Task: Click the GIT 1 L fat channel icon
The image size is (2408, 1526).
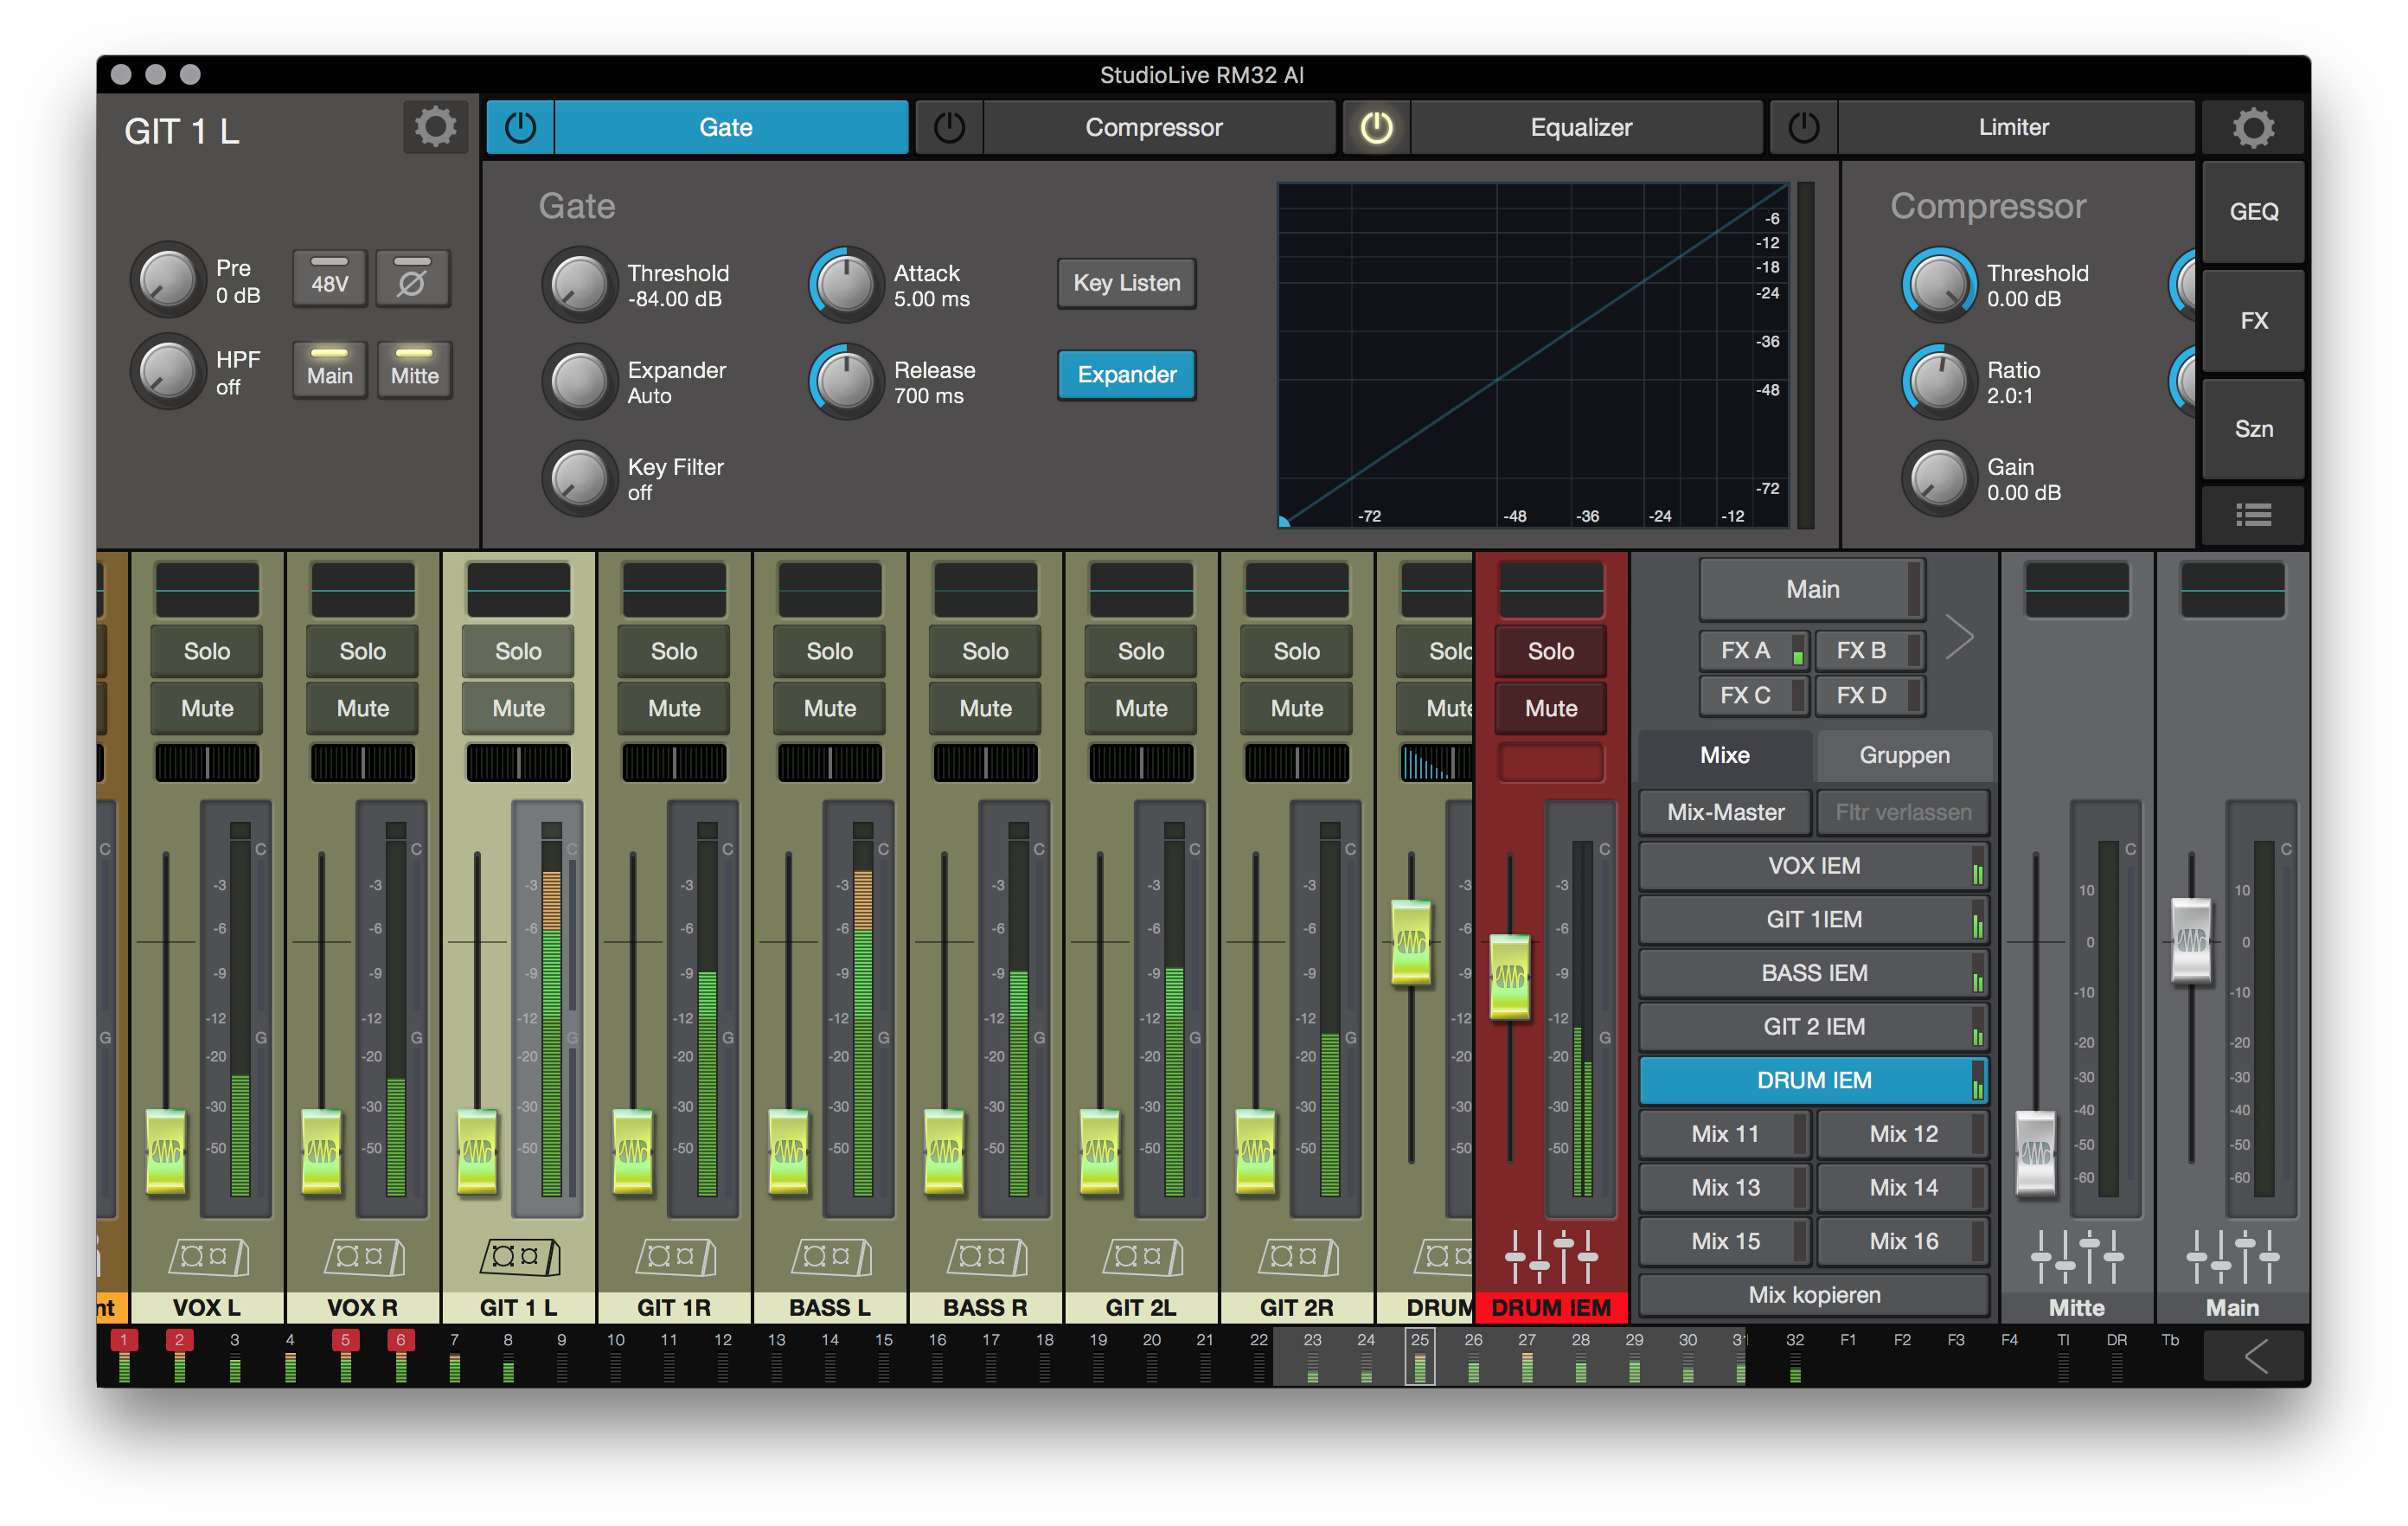Action: point(520,1256)
